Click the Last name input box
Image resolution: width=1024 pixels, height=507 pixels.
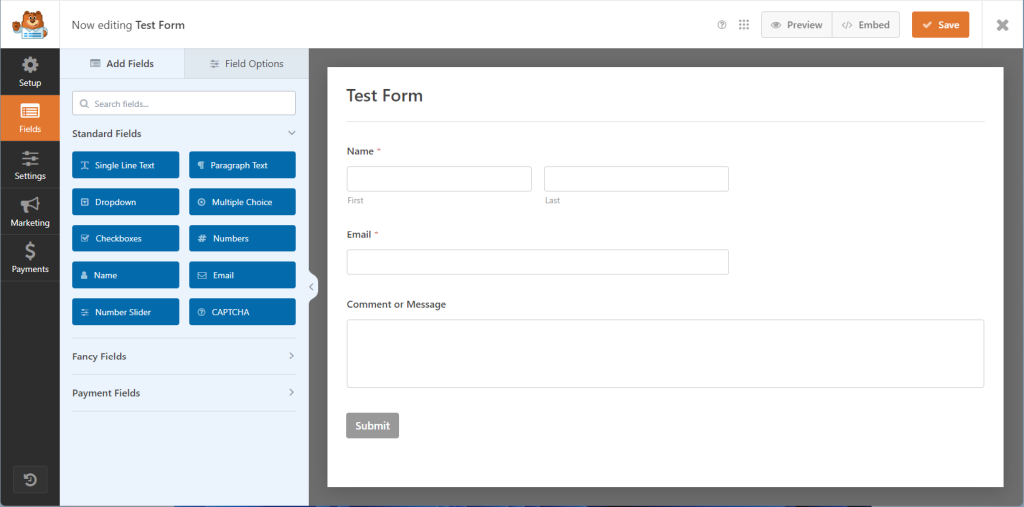[x=636, y=179]
